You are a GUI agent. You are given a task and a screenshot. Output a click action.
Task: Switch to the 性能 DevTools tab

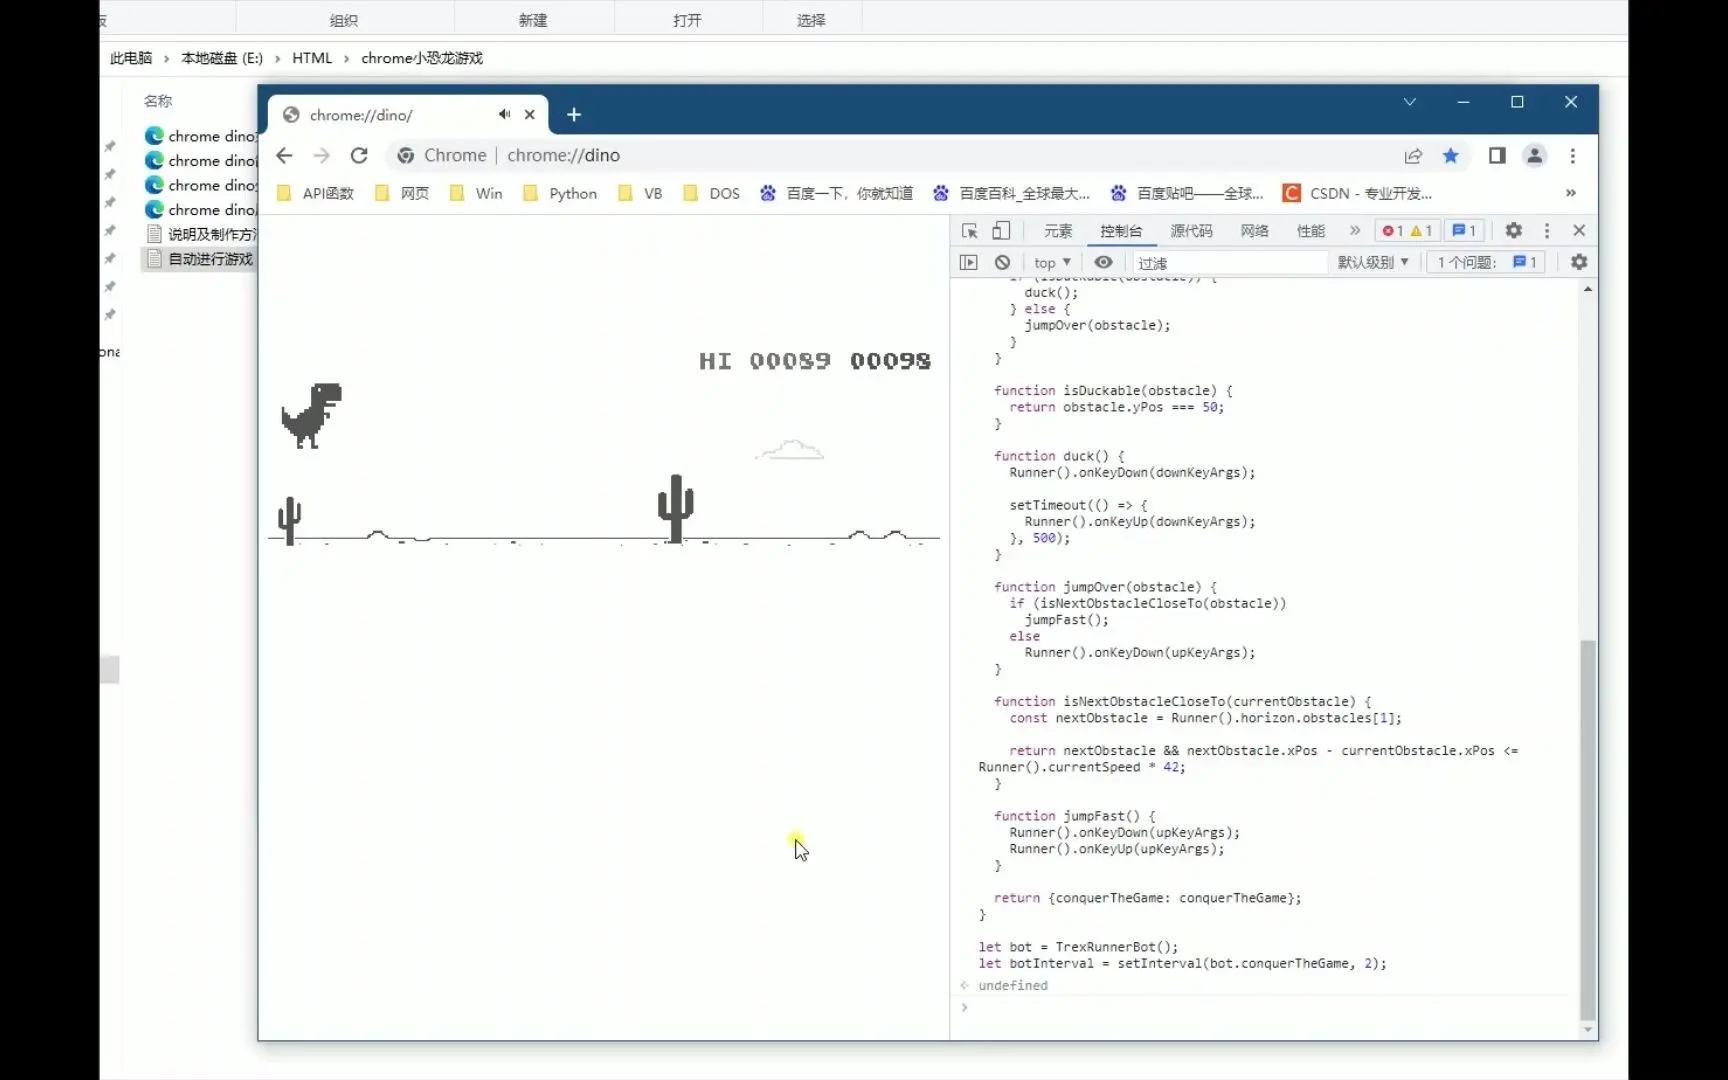coord(1311,231)
